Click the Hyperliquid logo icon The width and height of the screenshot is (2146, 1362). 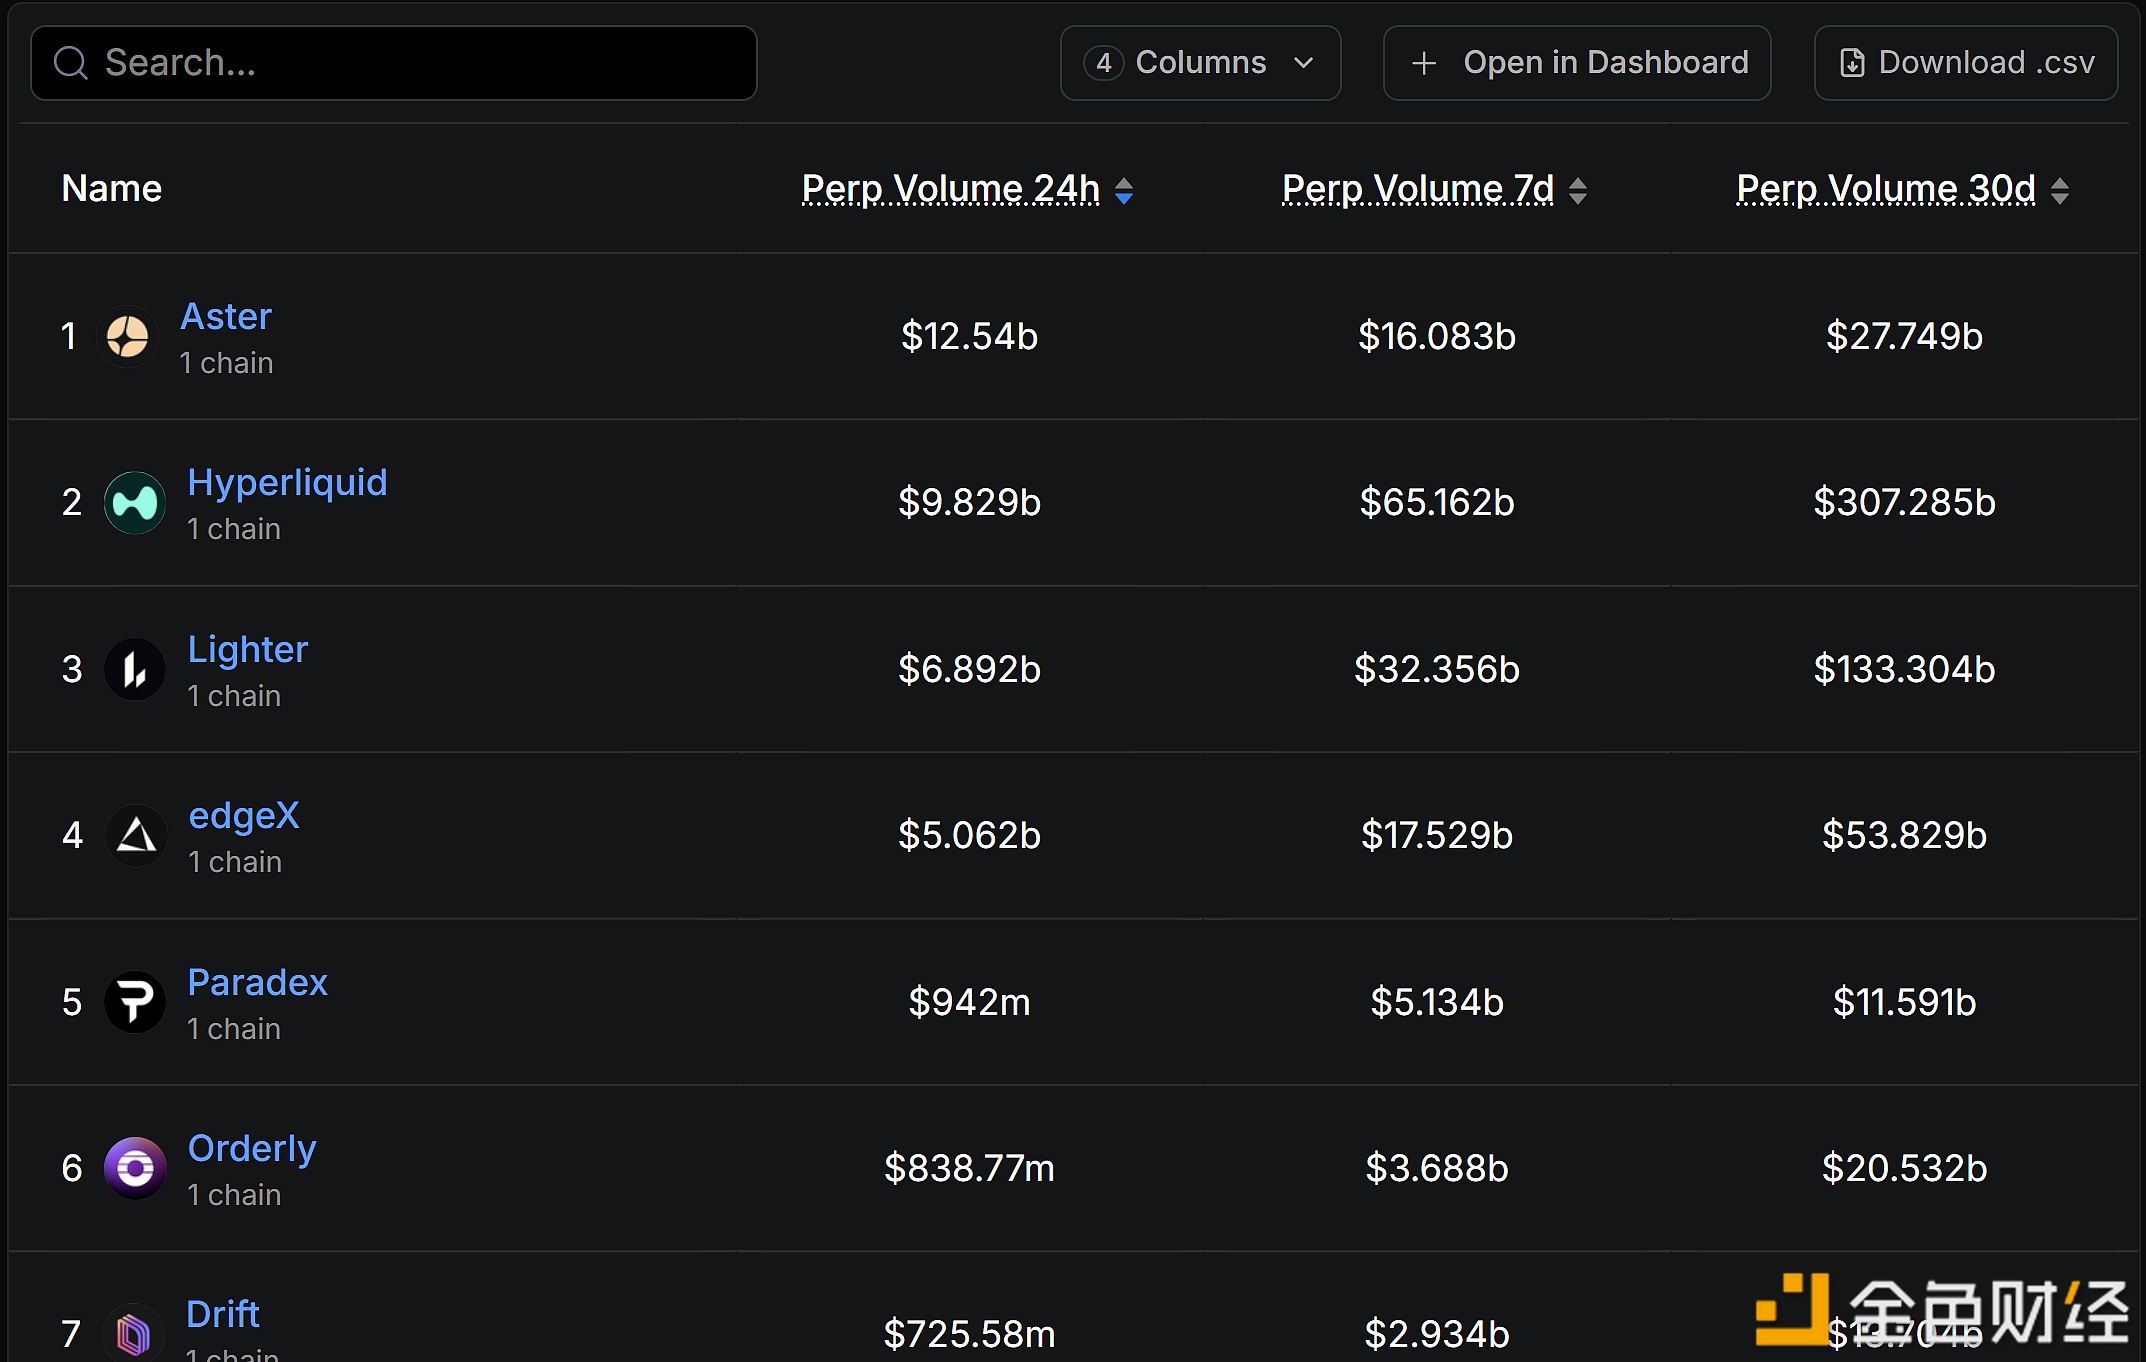pos(135,502)
